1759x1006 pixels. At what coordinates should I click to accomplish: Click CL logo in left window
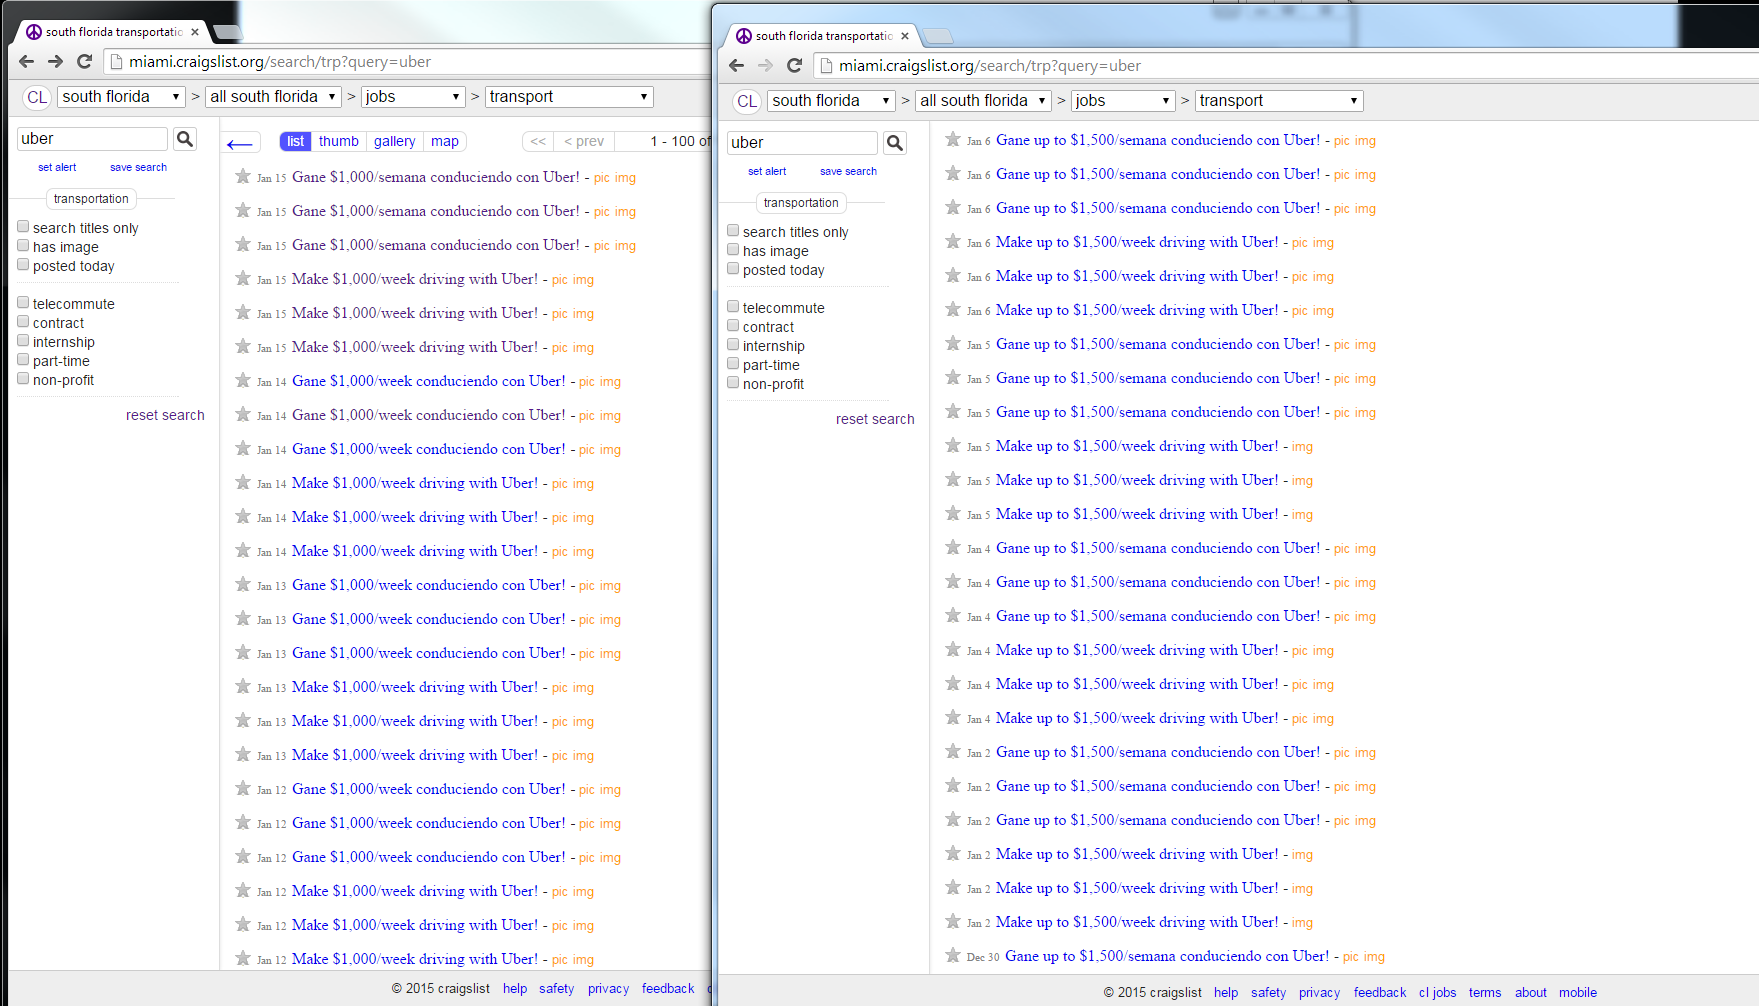click(x=37, y=97)
